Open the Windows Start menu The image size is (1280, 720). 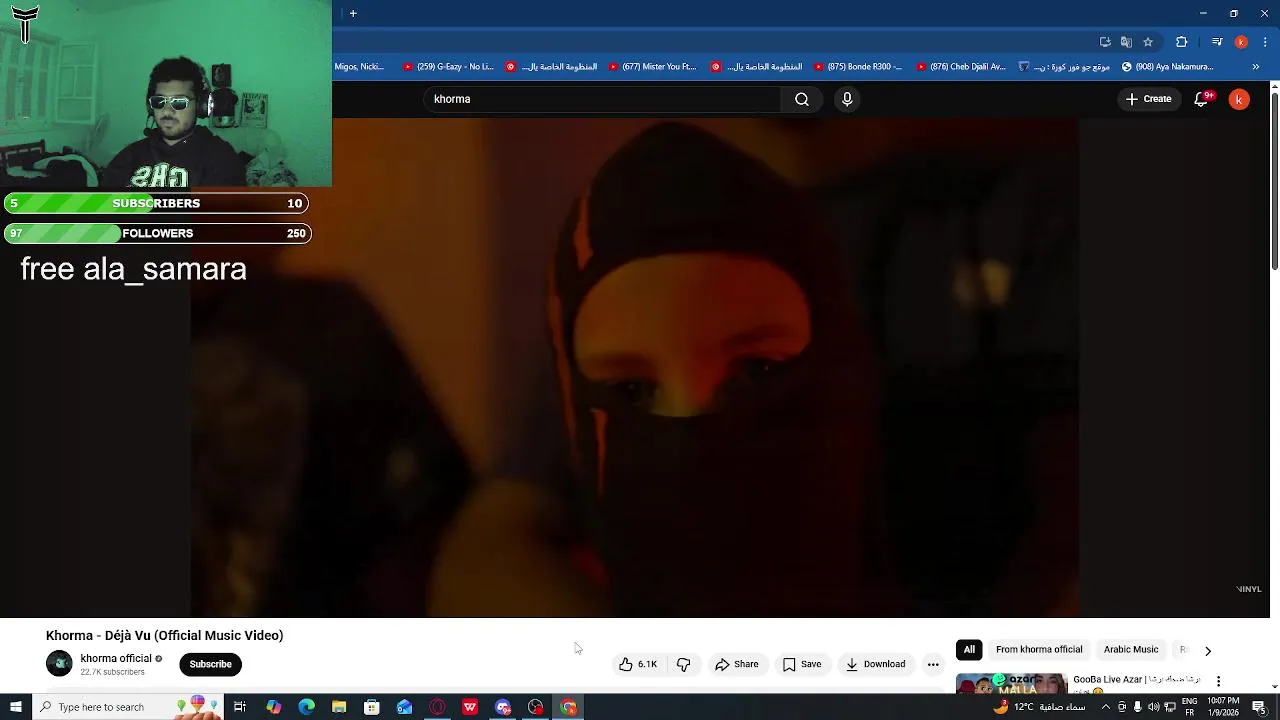click(15, 707)
